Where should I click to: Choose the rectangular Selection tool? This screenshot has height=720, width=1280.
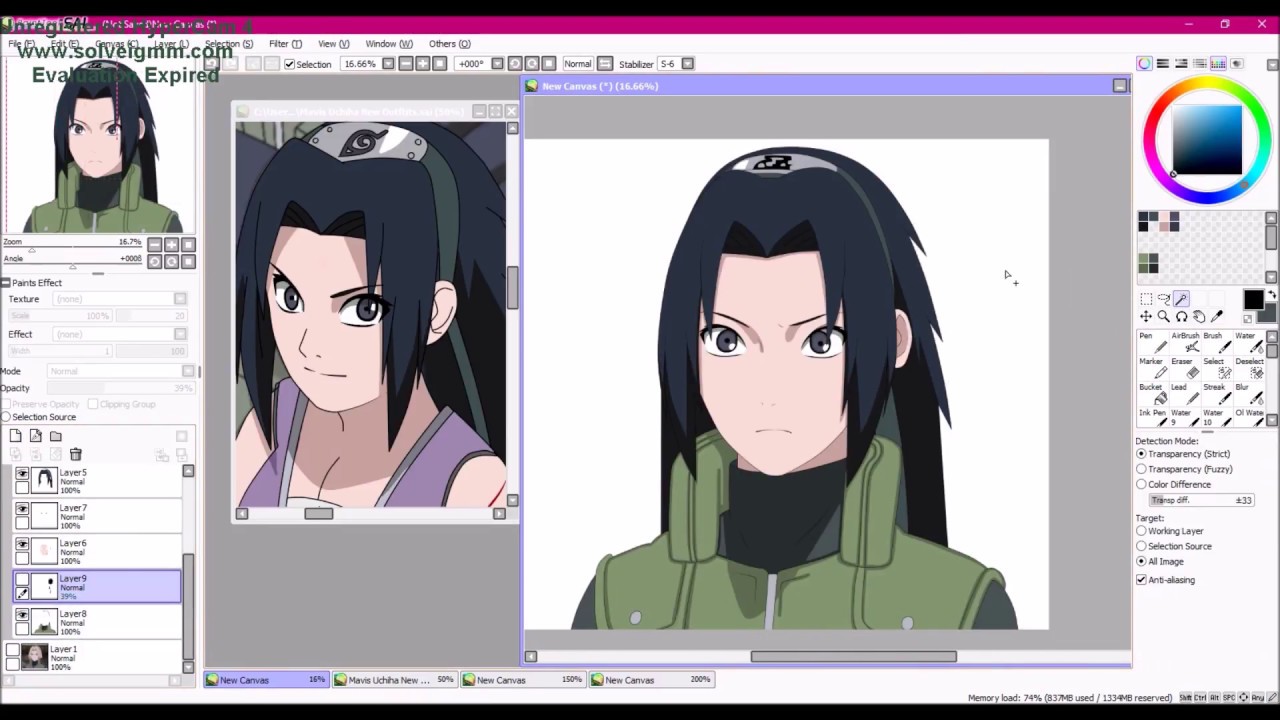(x=1146, y=299)
